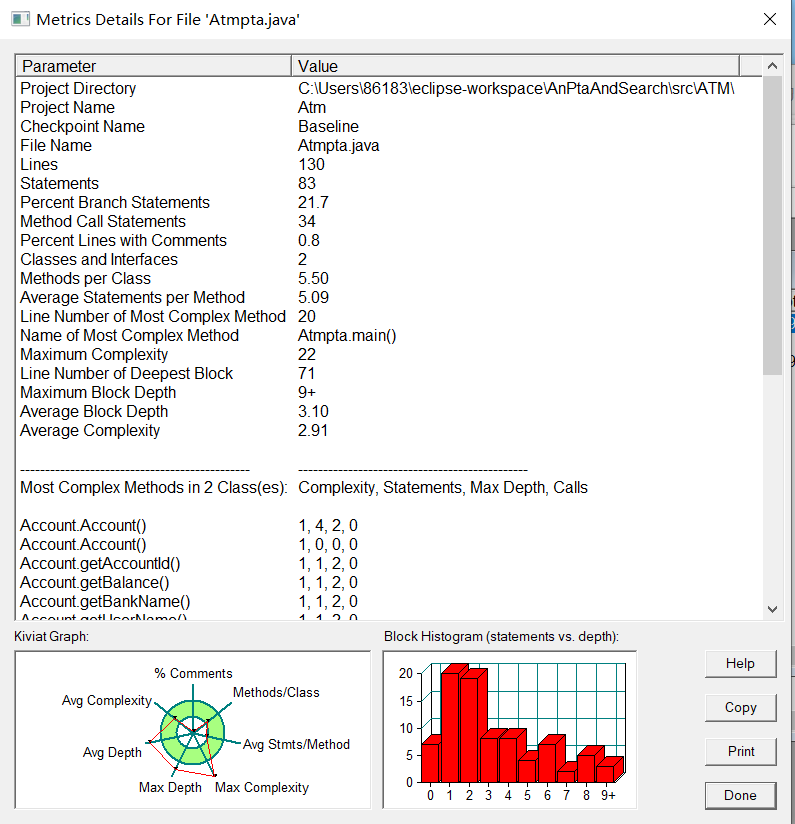The width and height of the screenshot is (795, 824).
Task: Select Most Complex Methods in 2 Class(es) row
Action: click(389, 487)
